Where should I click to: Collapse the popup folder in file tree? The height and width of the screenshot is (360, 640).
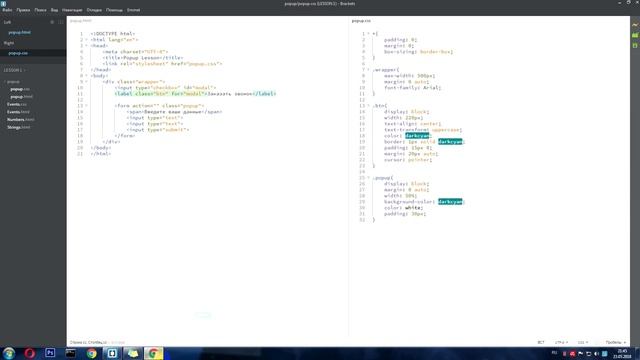click(11, 82)
